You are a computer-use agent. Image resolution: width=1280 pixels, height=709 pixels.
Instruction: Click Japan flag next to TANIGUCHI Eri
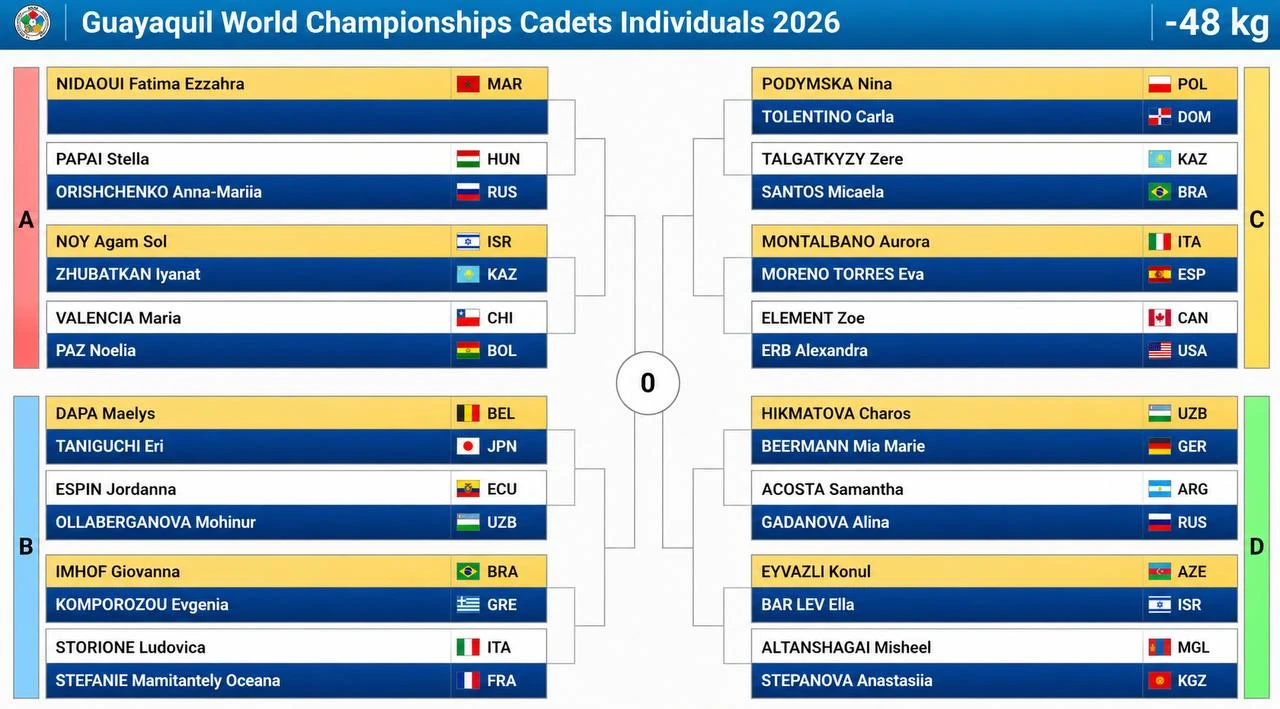468,447
